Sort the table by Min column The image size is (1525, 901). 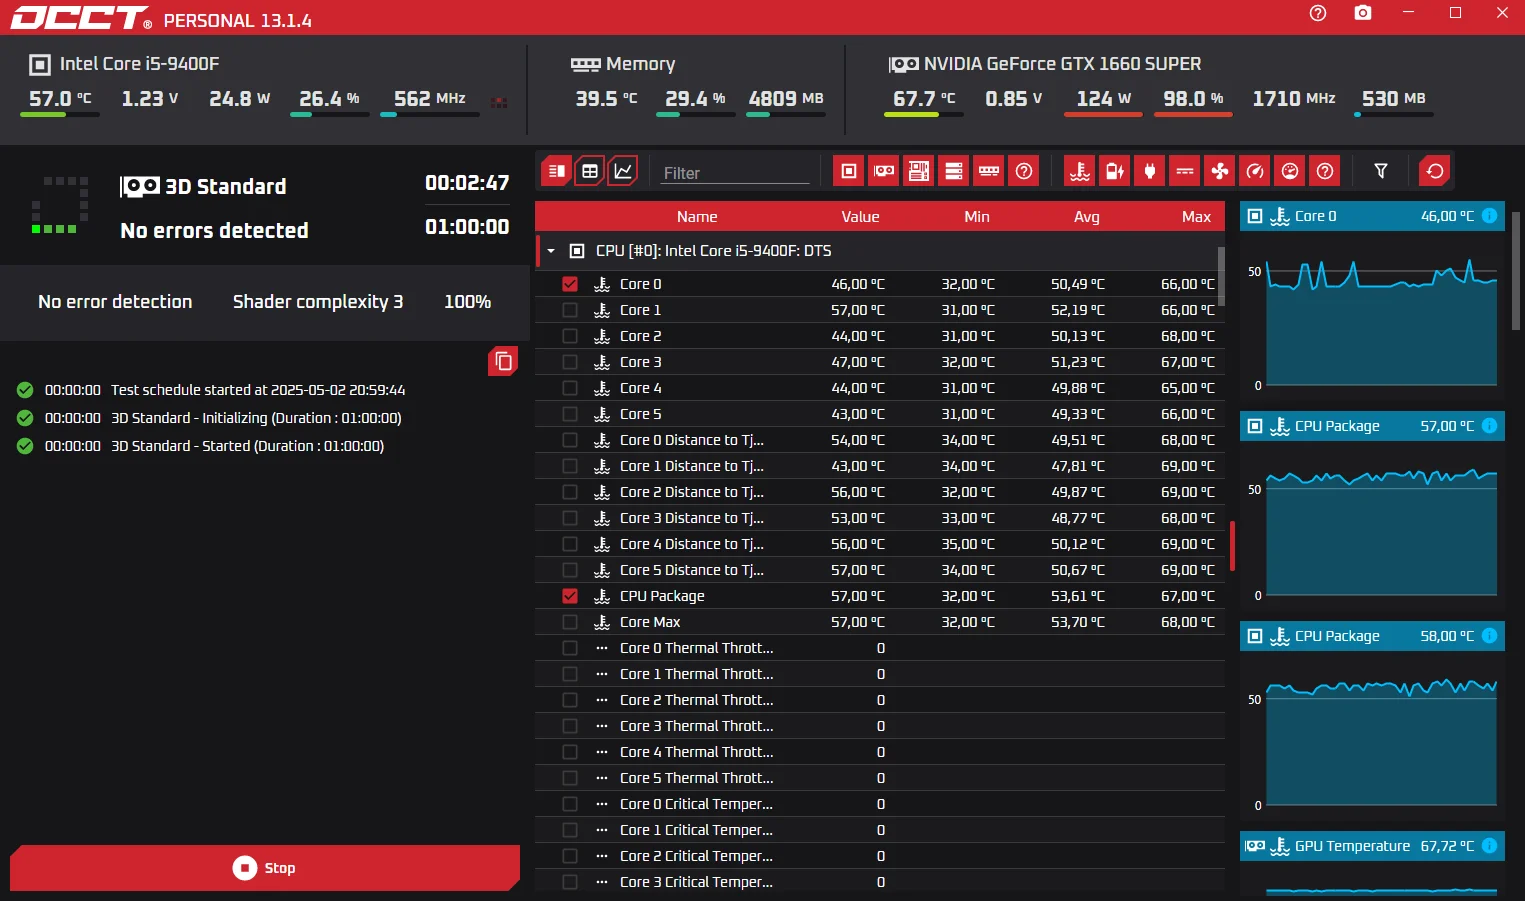[x=977, y=217]
